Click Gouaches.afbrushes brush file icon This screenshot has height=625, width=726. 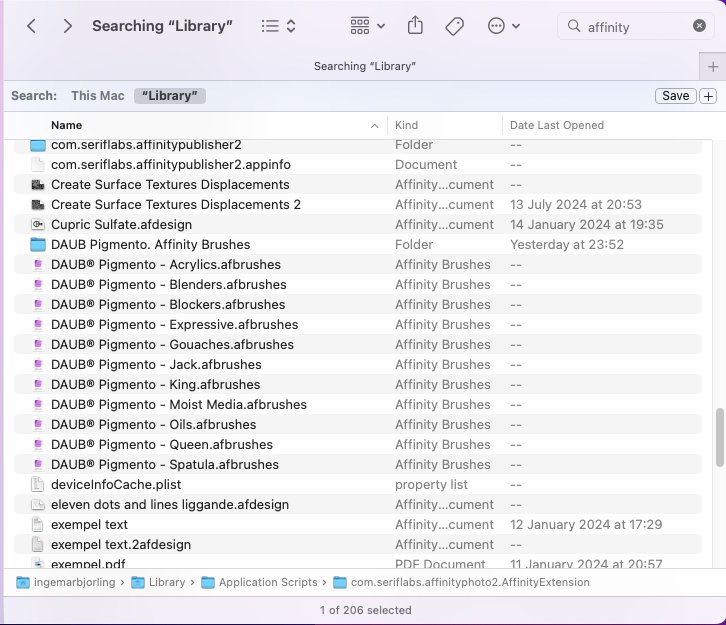click(38, 344)
